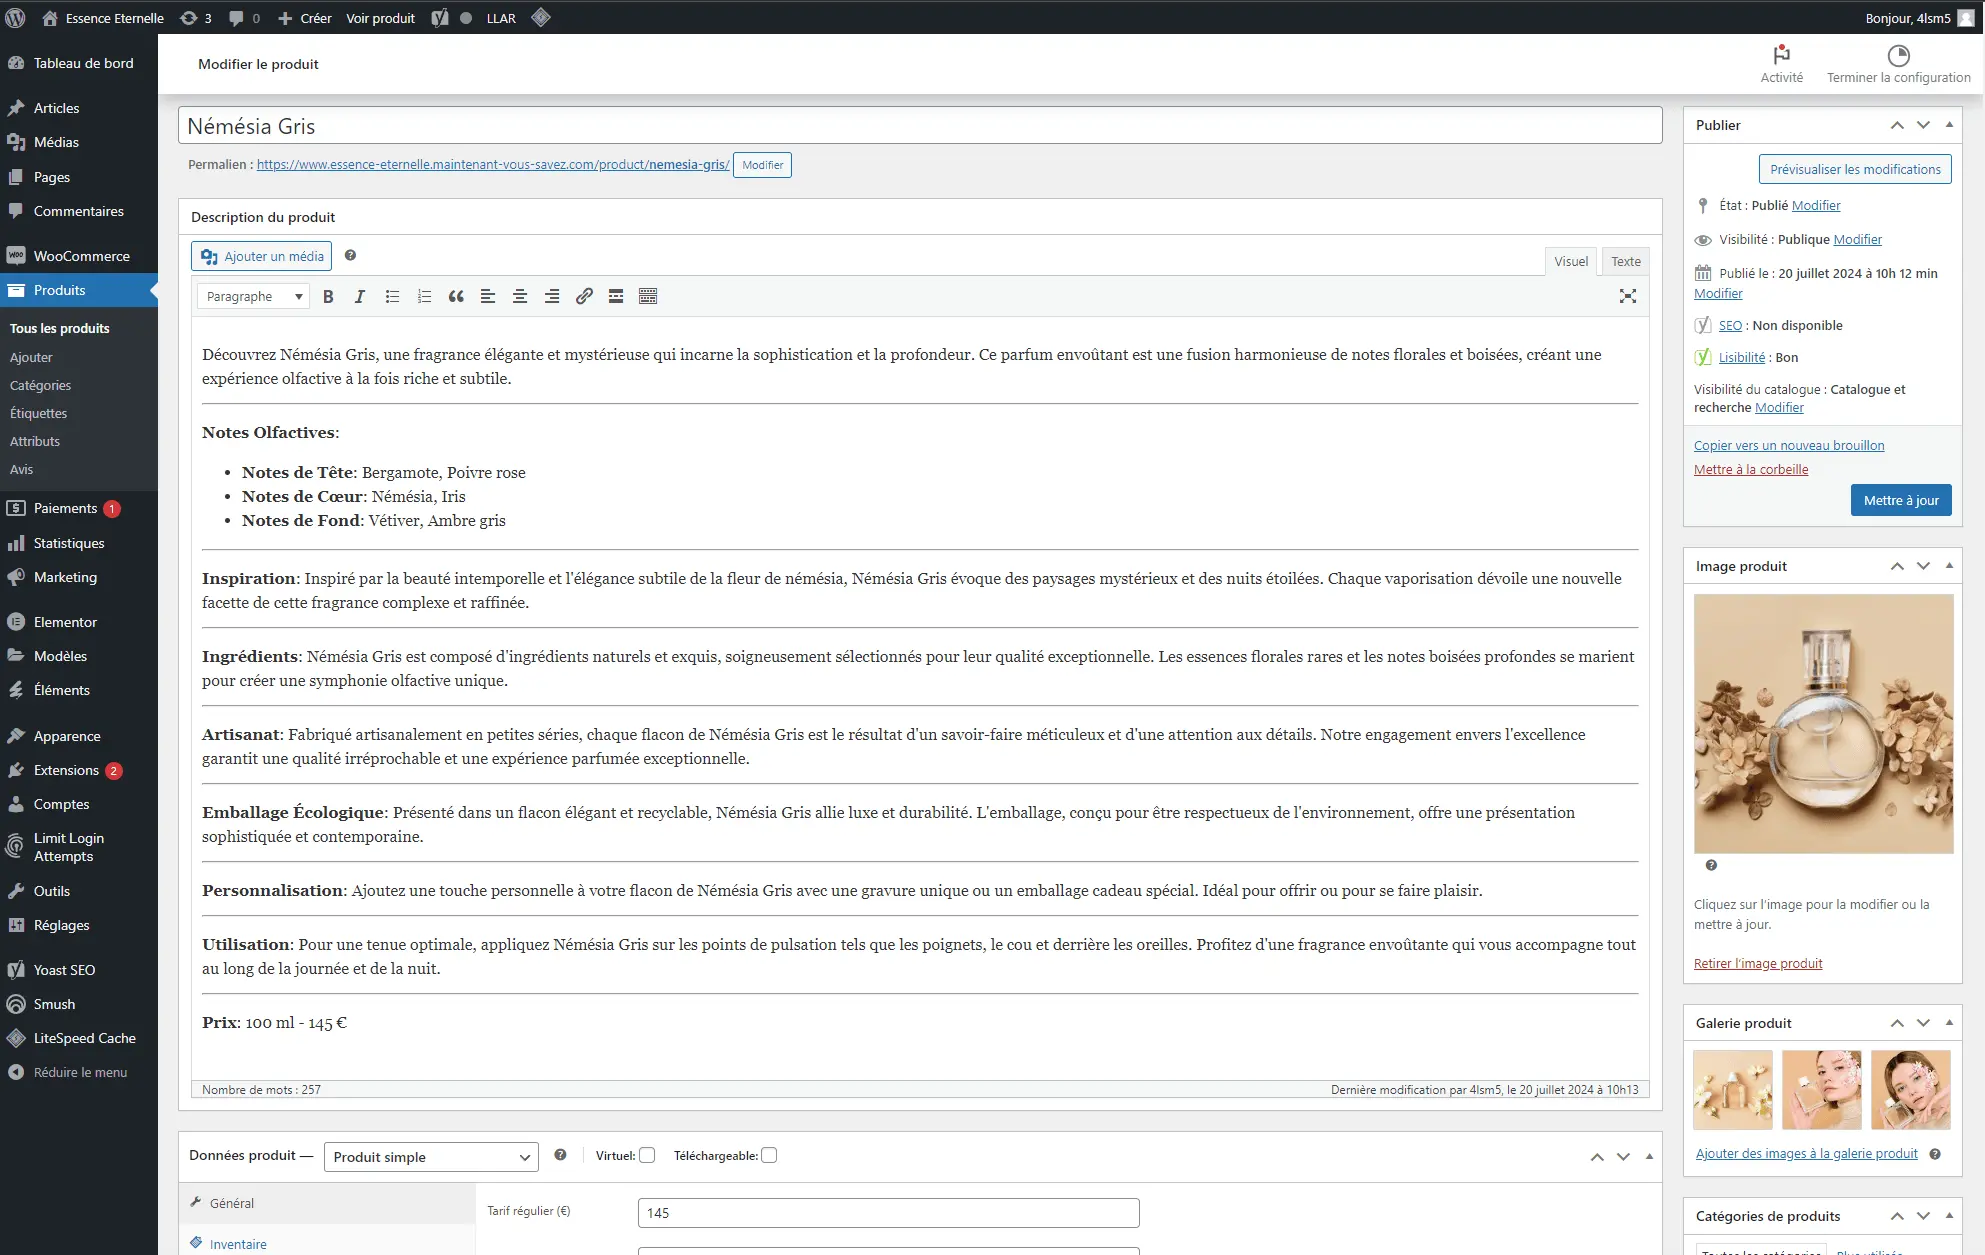Click the Tarif régulier price field
Screen dimensions: 1985x1255
point(888,1213)
